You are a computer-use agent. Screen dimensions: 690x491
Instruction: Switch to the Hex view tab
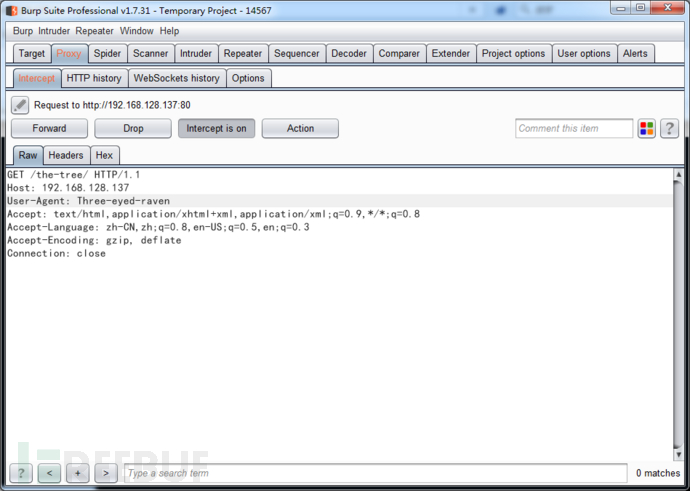104,155
